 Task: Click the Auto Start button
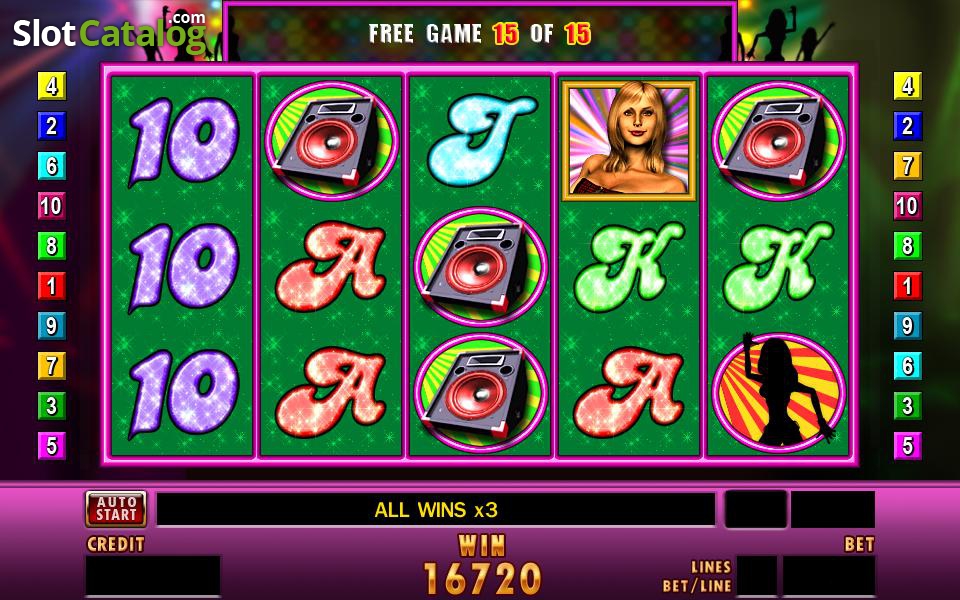pos(116,508)
